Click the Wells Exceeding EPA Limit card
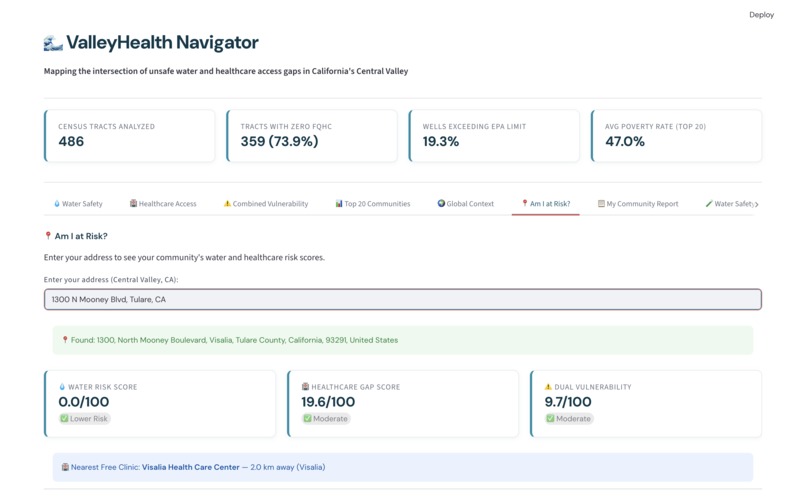Screen dimensions: 806x504 pyautogui.click(x=494, y=136)
